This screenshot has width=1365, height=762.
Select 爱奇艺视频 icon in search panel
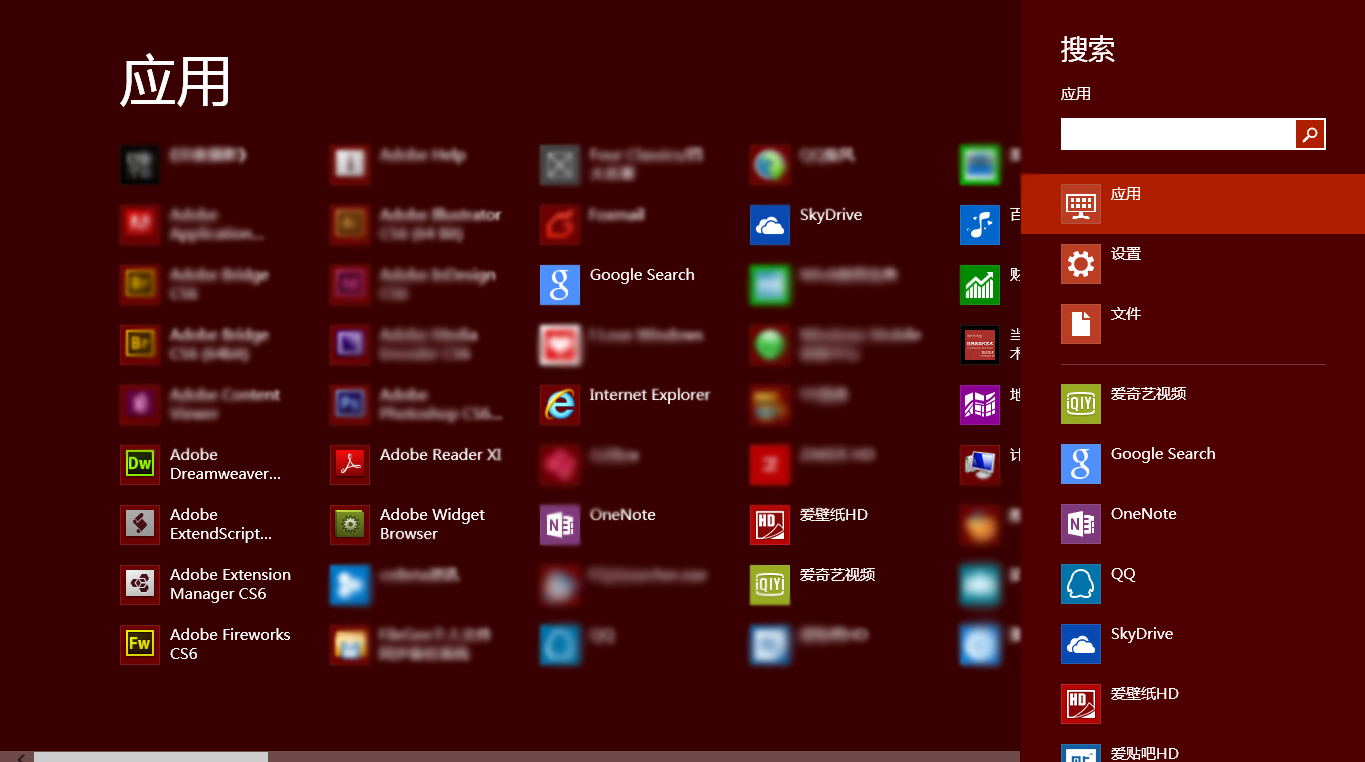click(x=1081, y=404)
